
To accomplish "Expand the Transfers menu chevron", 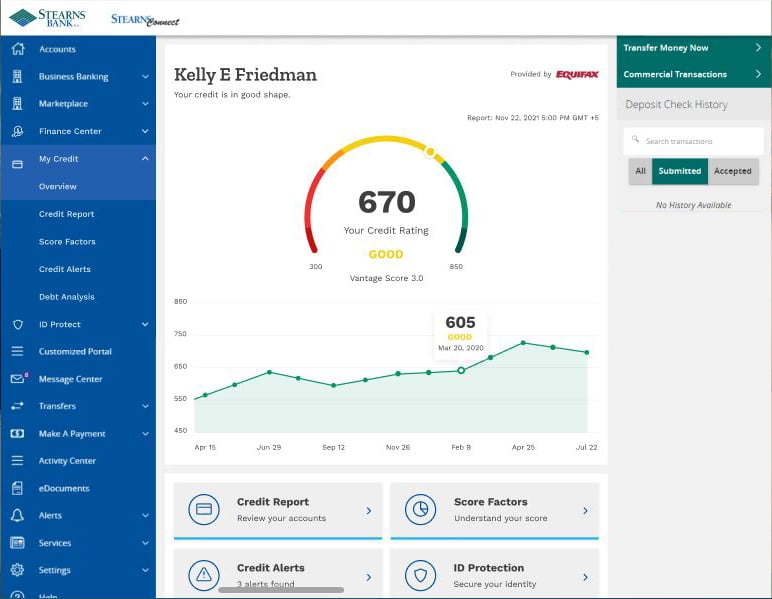I will pyautogui.click(x=145, y=406).
